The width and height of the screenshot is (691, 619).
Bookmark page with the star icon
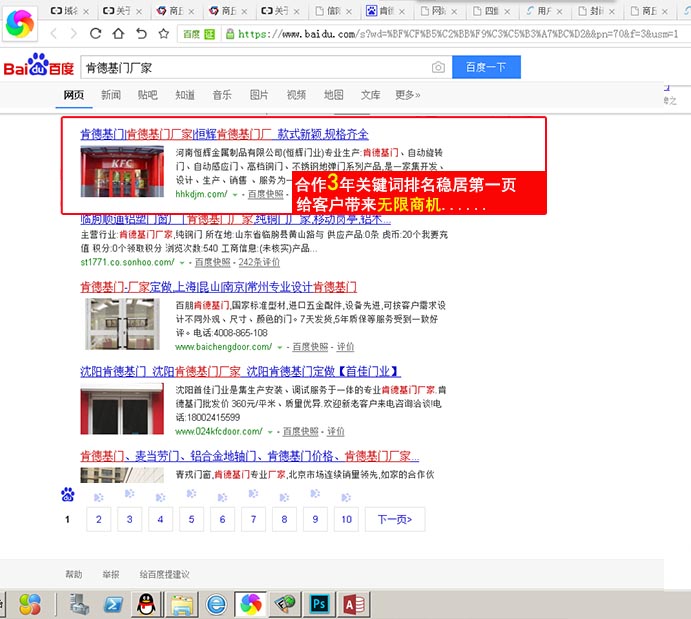coord(164,33)
